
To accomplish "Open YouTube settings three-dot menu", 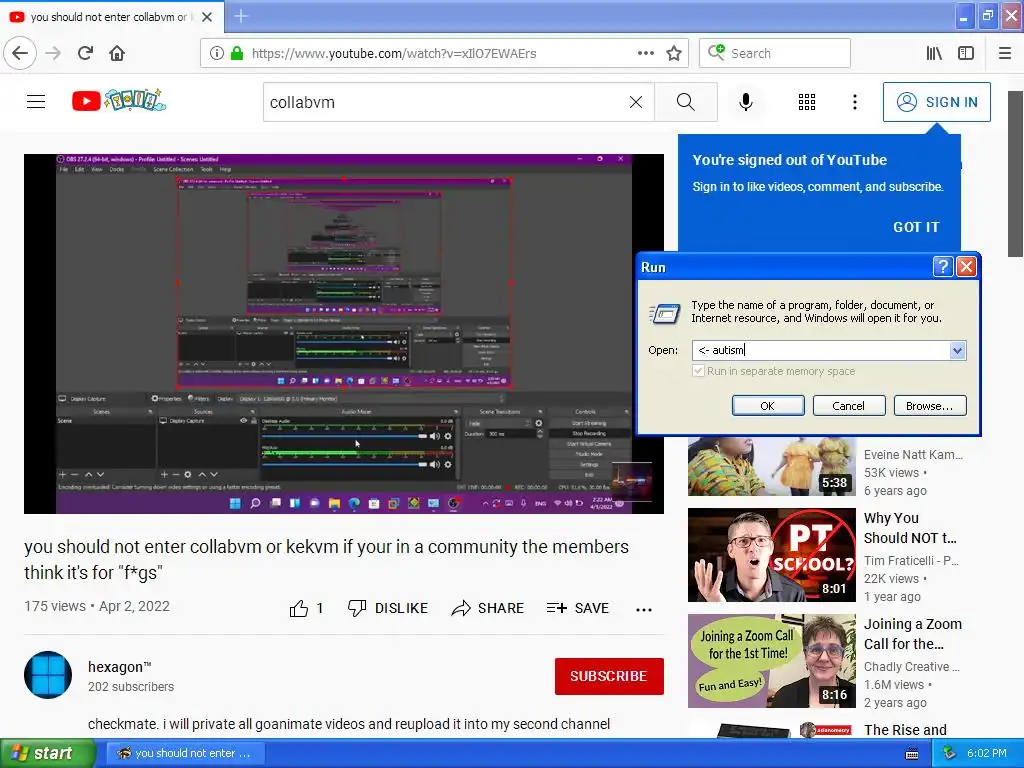I will (855, 102).
